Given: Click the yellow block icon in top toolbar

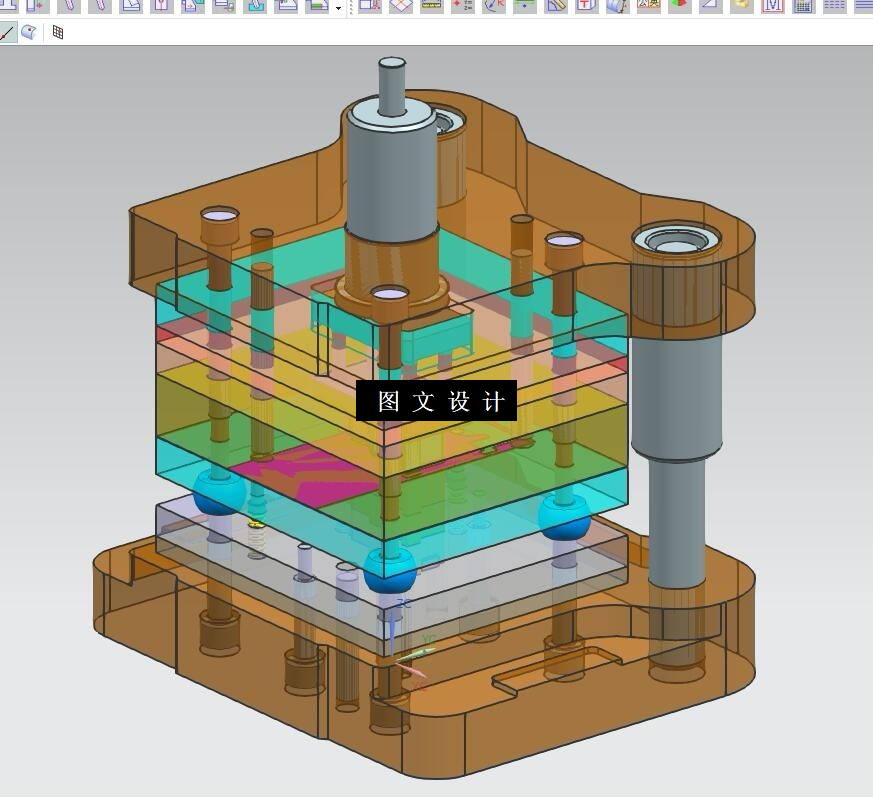Looking at the screenshot, I should tap(741, 6).
